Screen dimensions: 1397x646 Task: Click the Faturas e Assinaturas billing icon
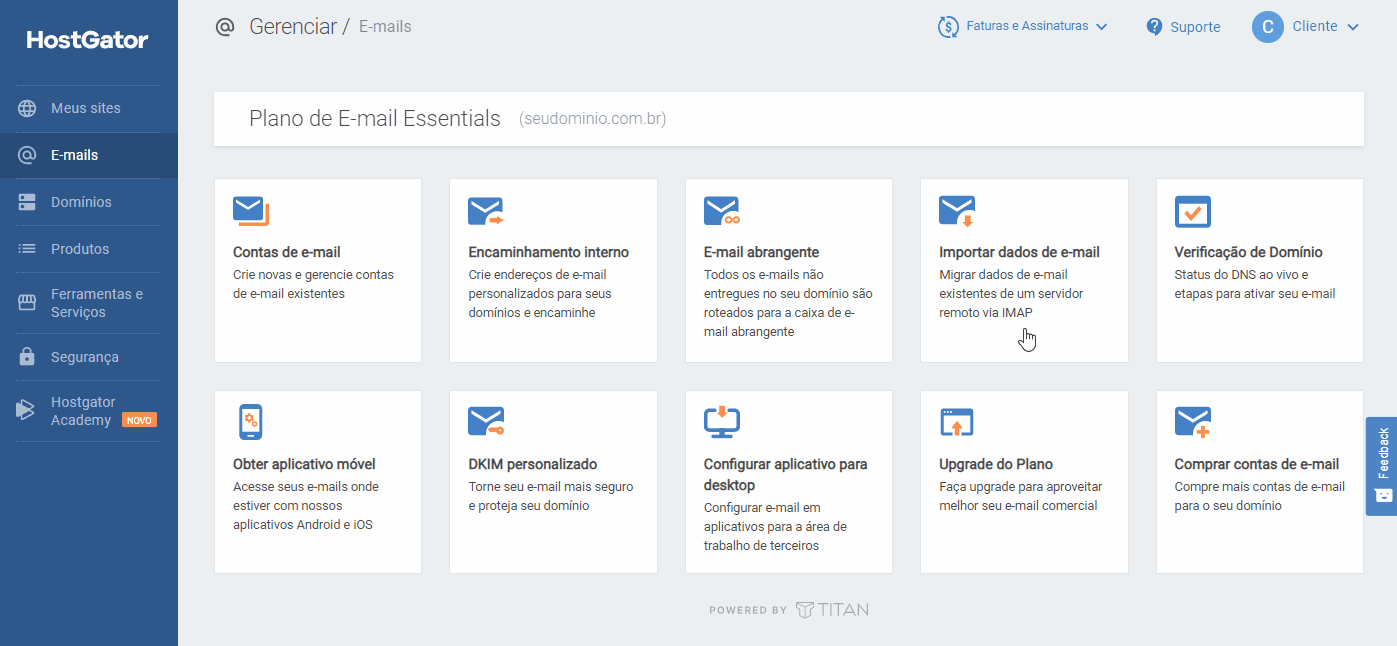[x=948, y=27]
